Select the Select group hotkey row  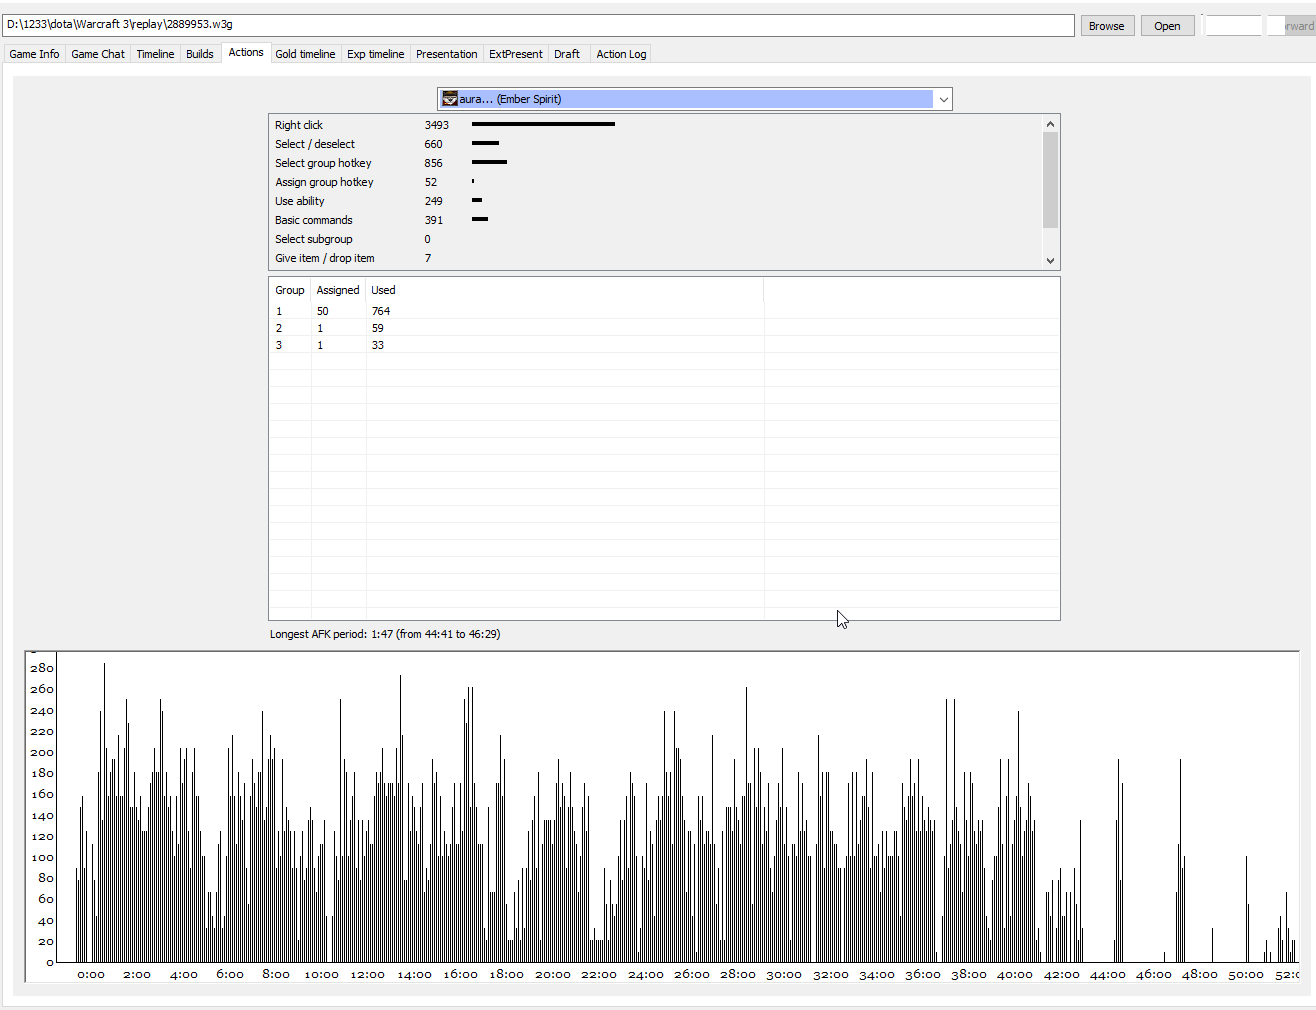tap(655, 163)
